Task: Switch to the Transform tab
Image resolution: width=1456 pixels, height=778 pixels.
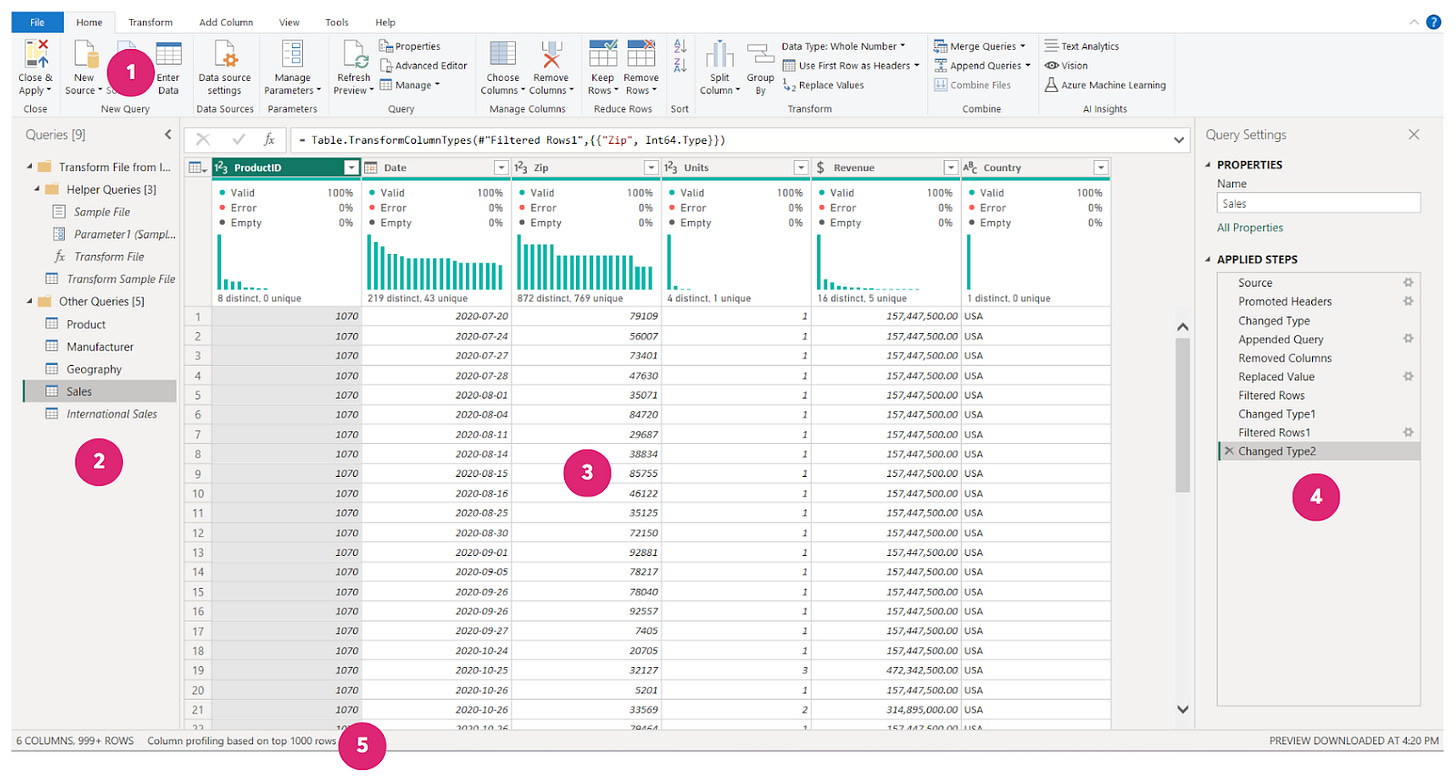Action: point(150,22)
